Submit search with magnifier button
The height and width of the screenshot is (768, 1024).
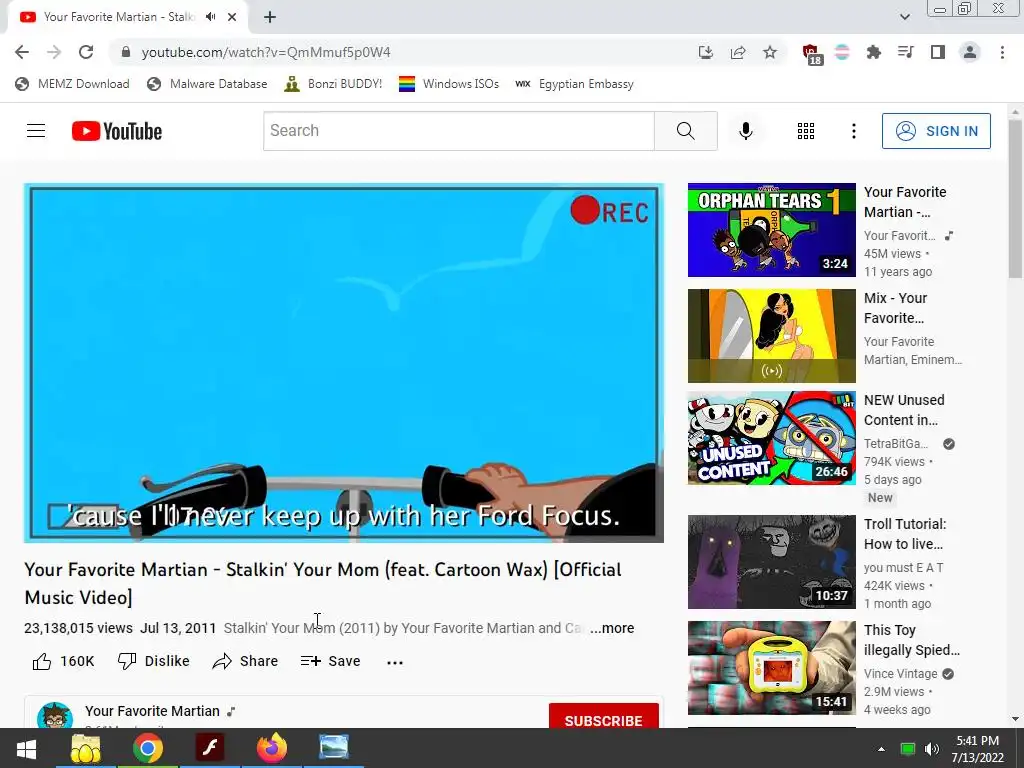click(x=686, y=131)
